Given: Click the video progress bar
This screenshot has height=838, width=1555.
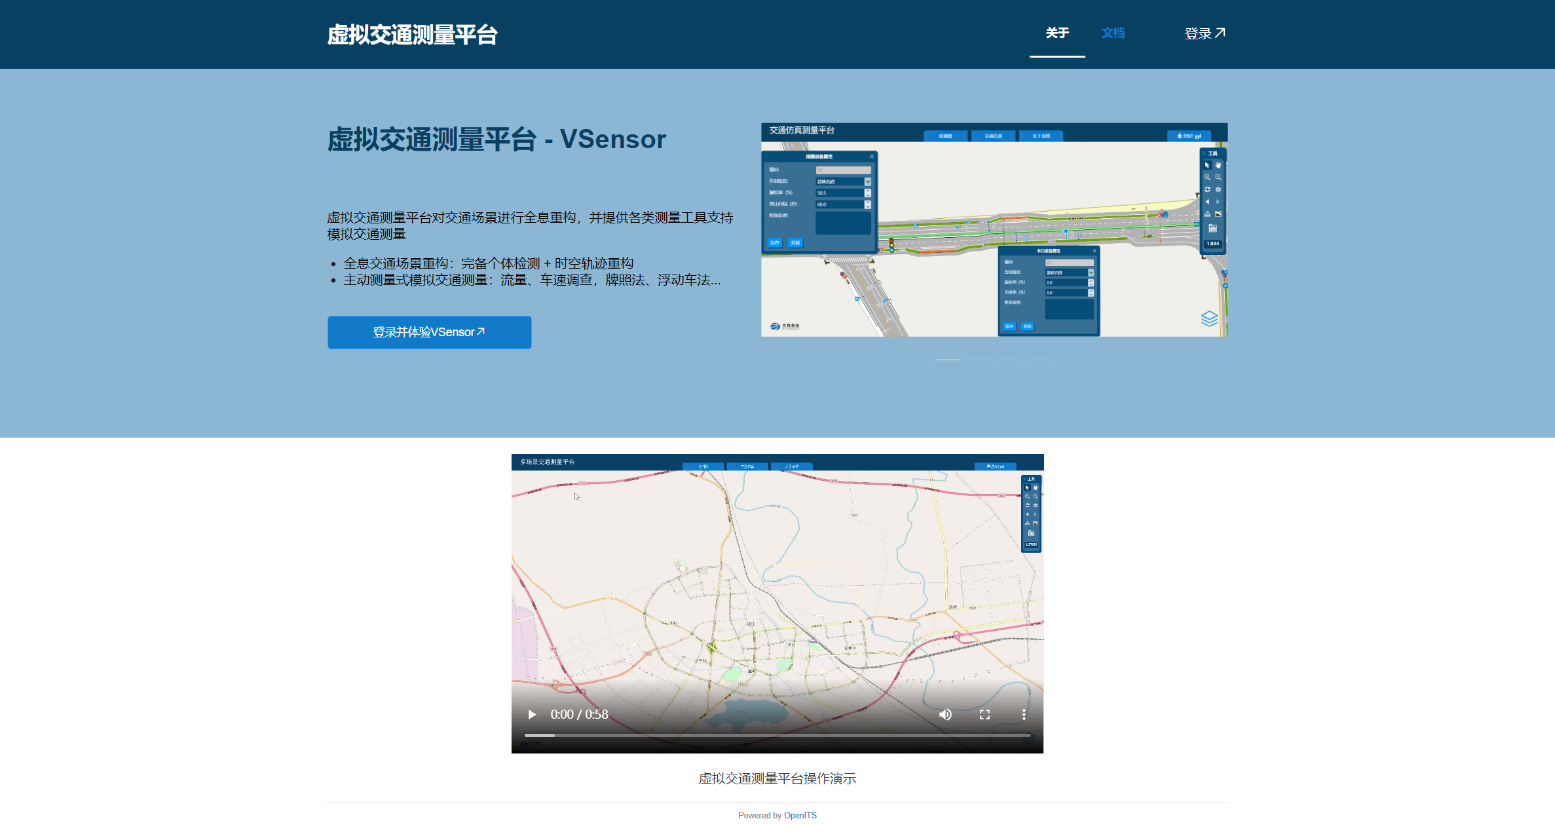Looking at the screenshot, I should 777,735.
